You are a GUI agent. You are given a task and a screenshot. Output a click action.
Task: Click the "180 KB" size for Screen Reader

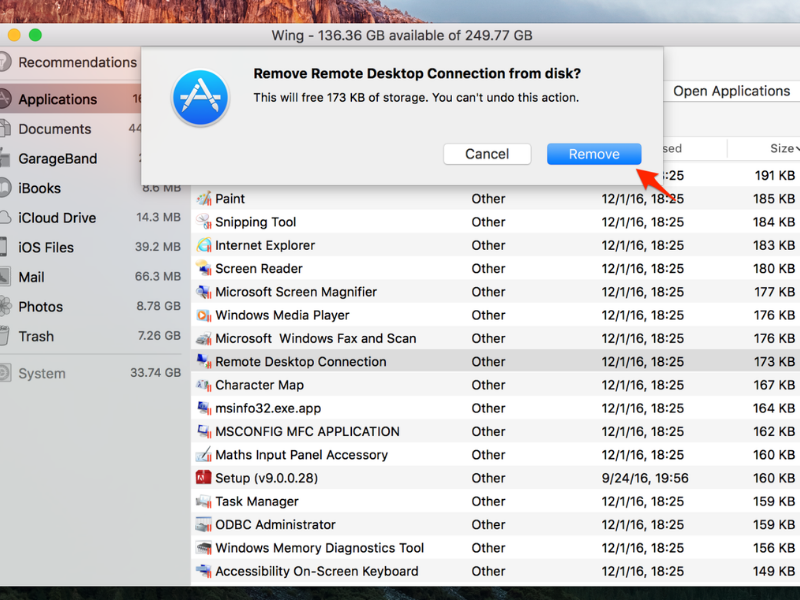pos(774,268)
